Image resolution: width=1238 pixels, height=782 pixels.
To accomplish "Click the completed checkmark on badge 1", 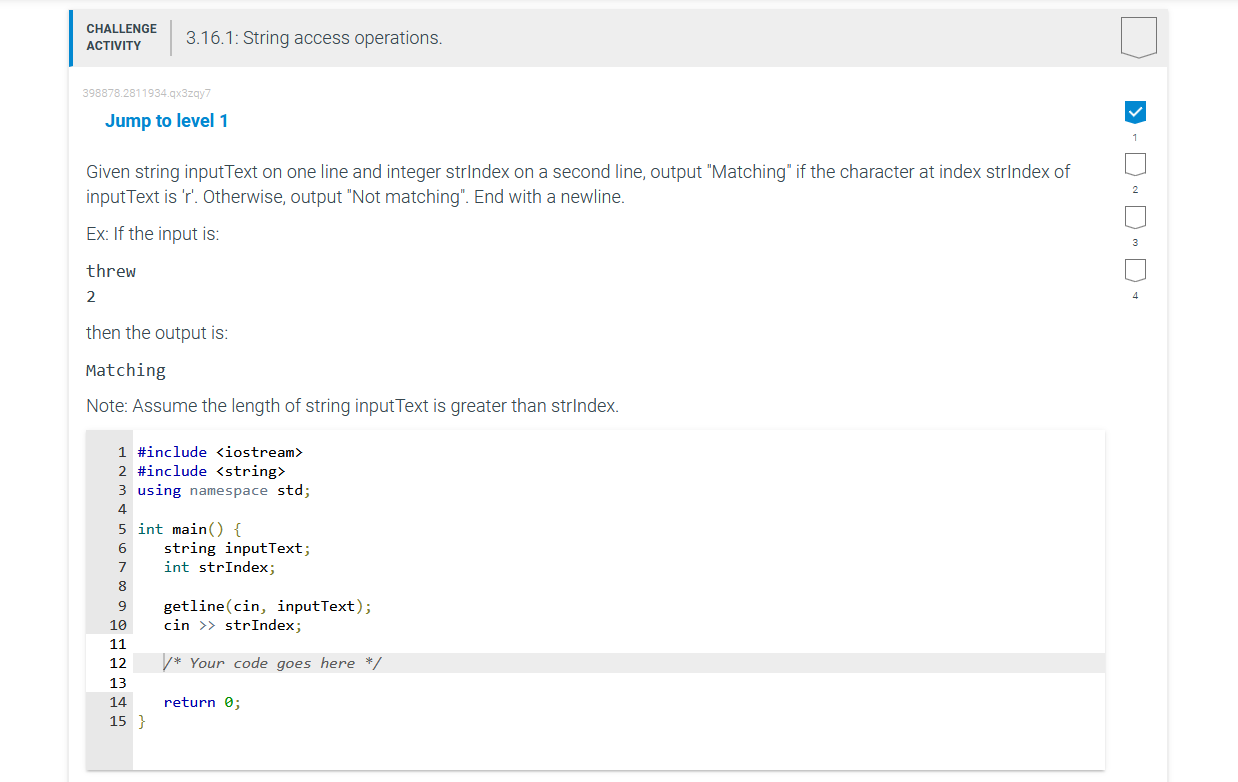I will 1135,111.
